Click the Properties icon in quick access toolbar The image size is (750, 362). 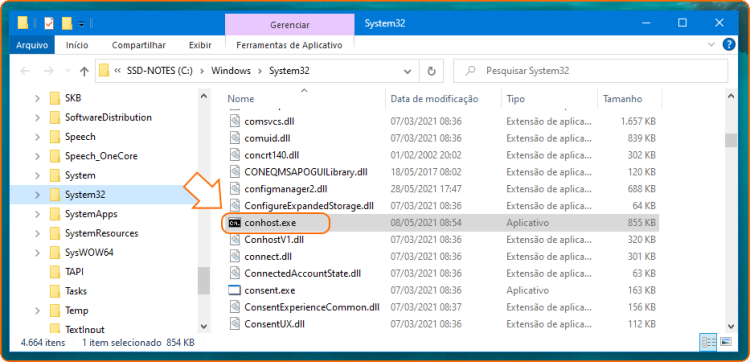click(x=49, y=23)
